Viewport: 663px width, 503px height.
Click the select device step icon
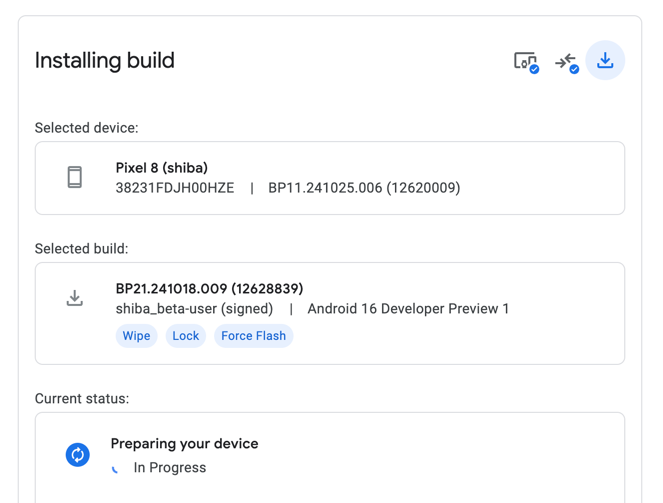(525, 62)
